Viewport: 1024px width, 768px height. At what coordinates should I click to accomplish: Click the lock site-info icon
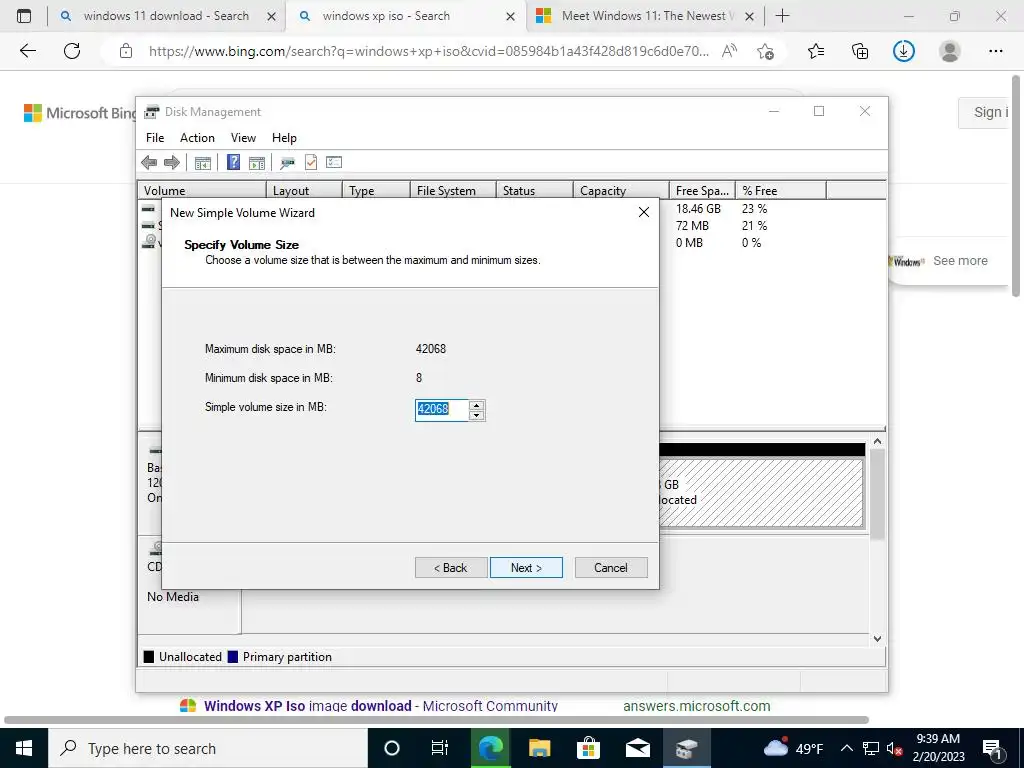coord(126,51)
